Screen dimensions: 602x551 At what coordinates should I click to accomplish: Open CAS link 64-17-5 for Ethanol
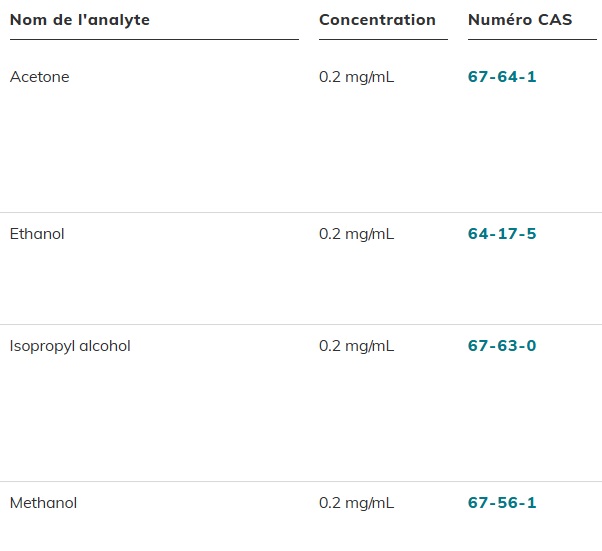click(502, 234)
